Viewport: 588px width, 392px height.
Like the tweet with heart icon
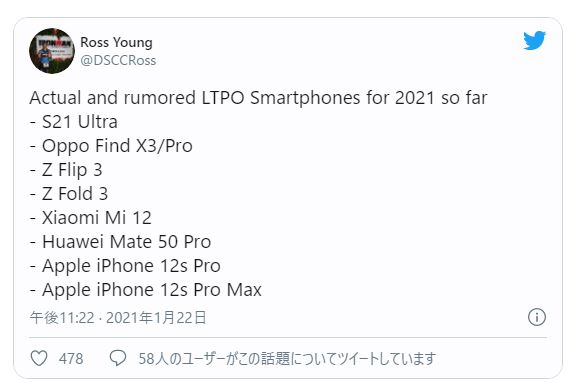pos(39,358)
